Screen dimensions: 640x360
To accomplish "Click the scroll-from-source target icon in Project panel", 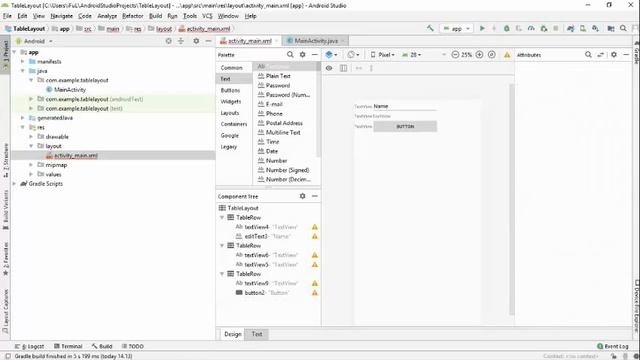I will [168, 41].
